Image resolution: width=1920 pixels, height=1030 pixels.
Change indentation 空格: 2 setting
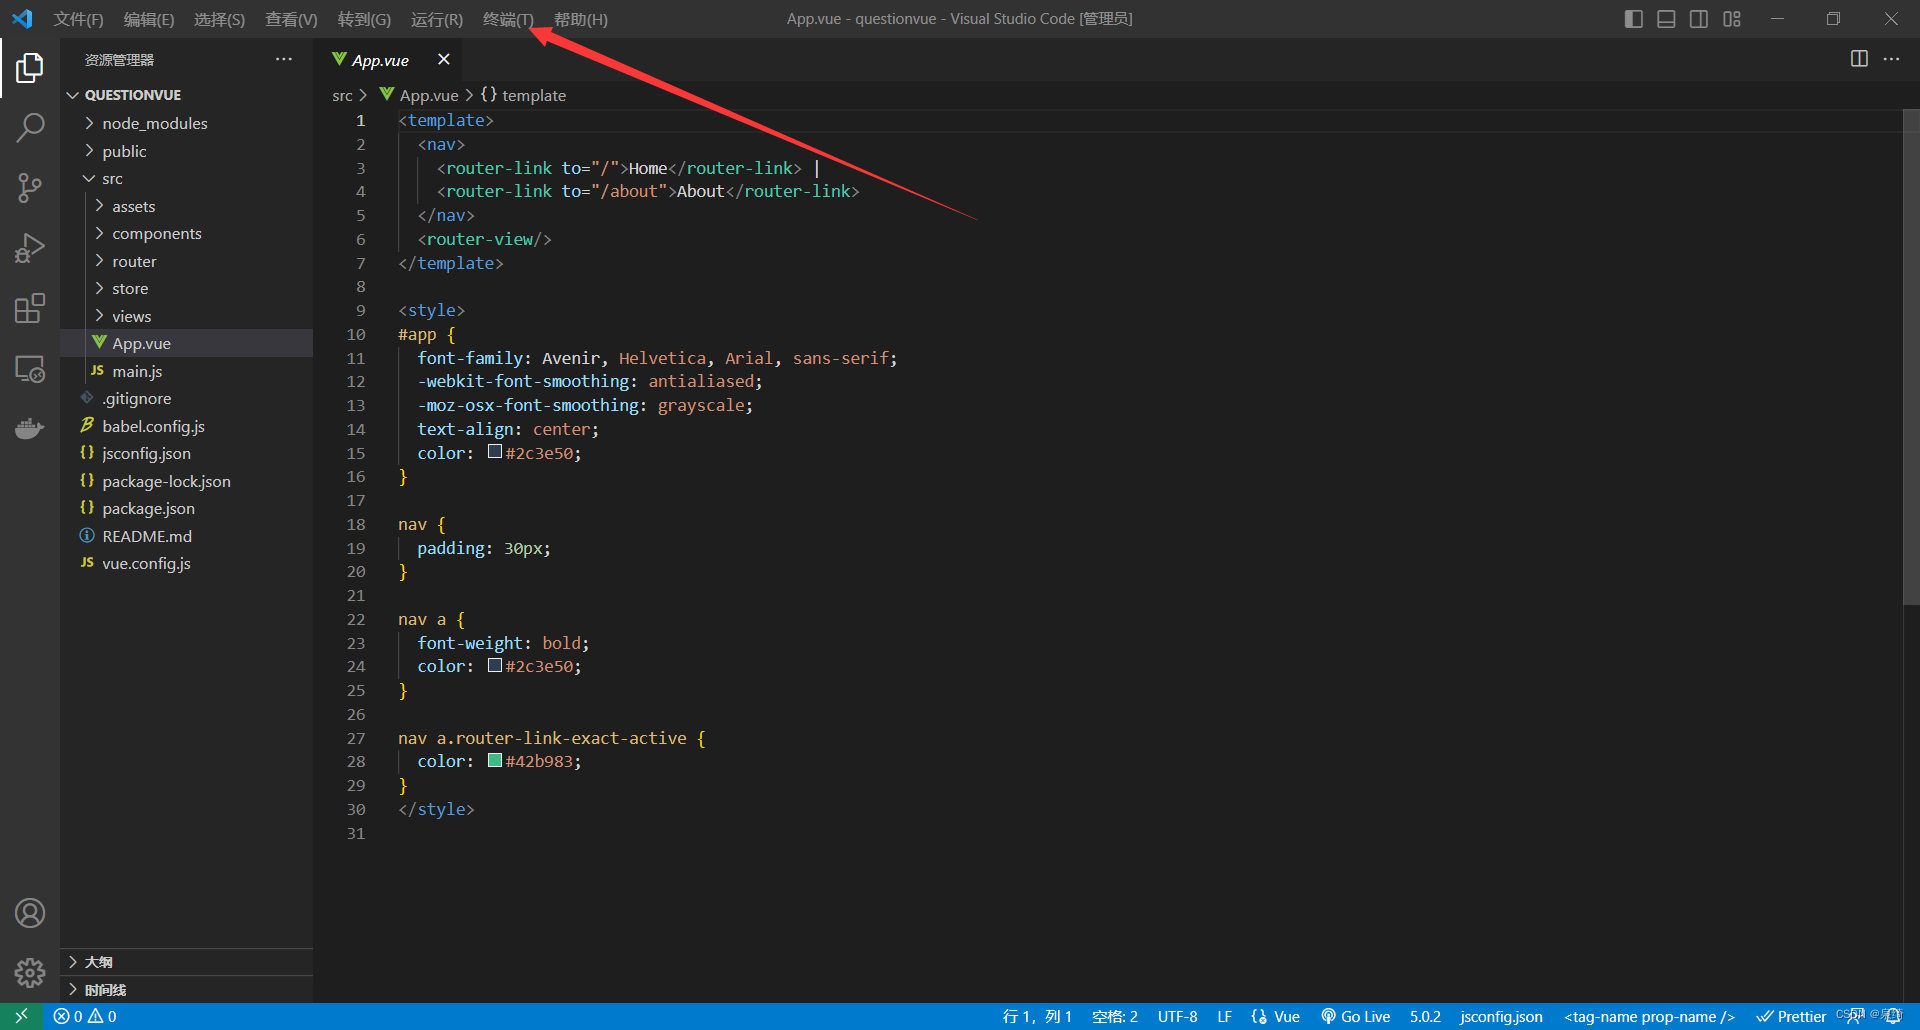coord(1114,1016)
